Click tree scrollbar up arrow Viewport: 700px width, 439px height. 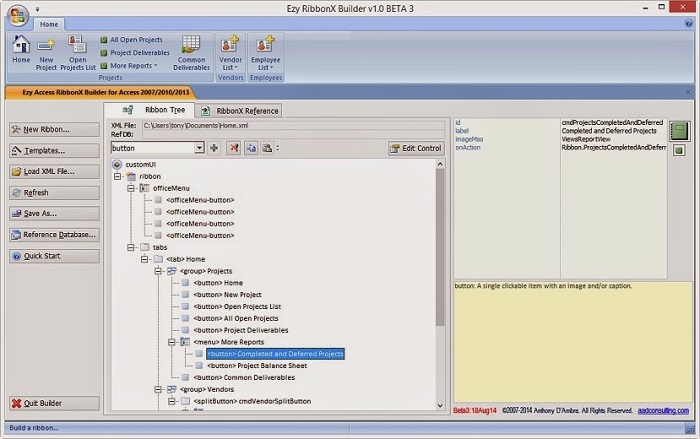(x=440, y=164)
